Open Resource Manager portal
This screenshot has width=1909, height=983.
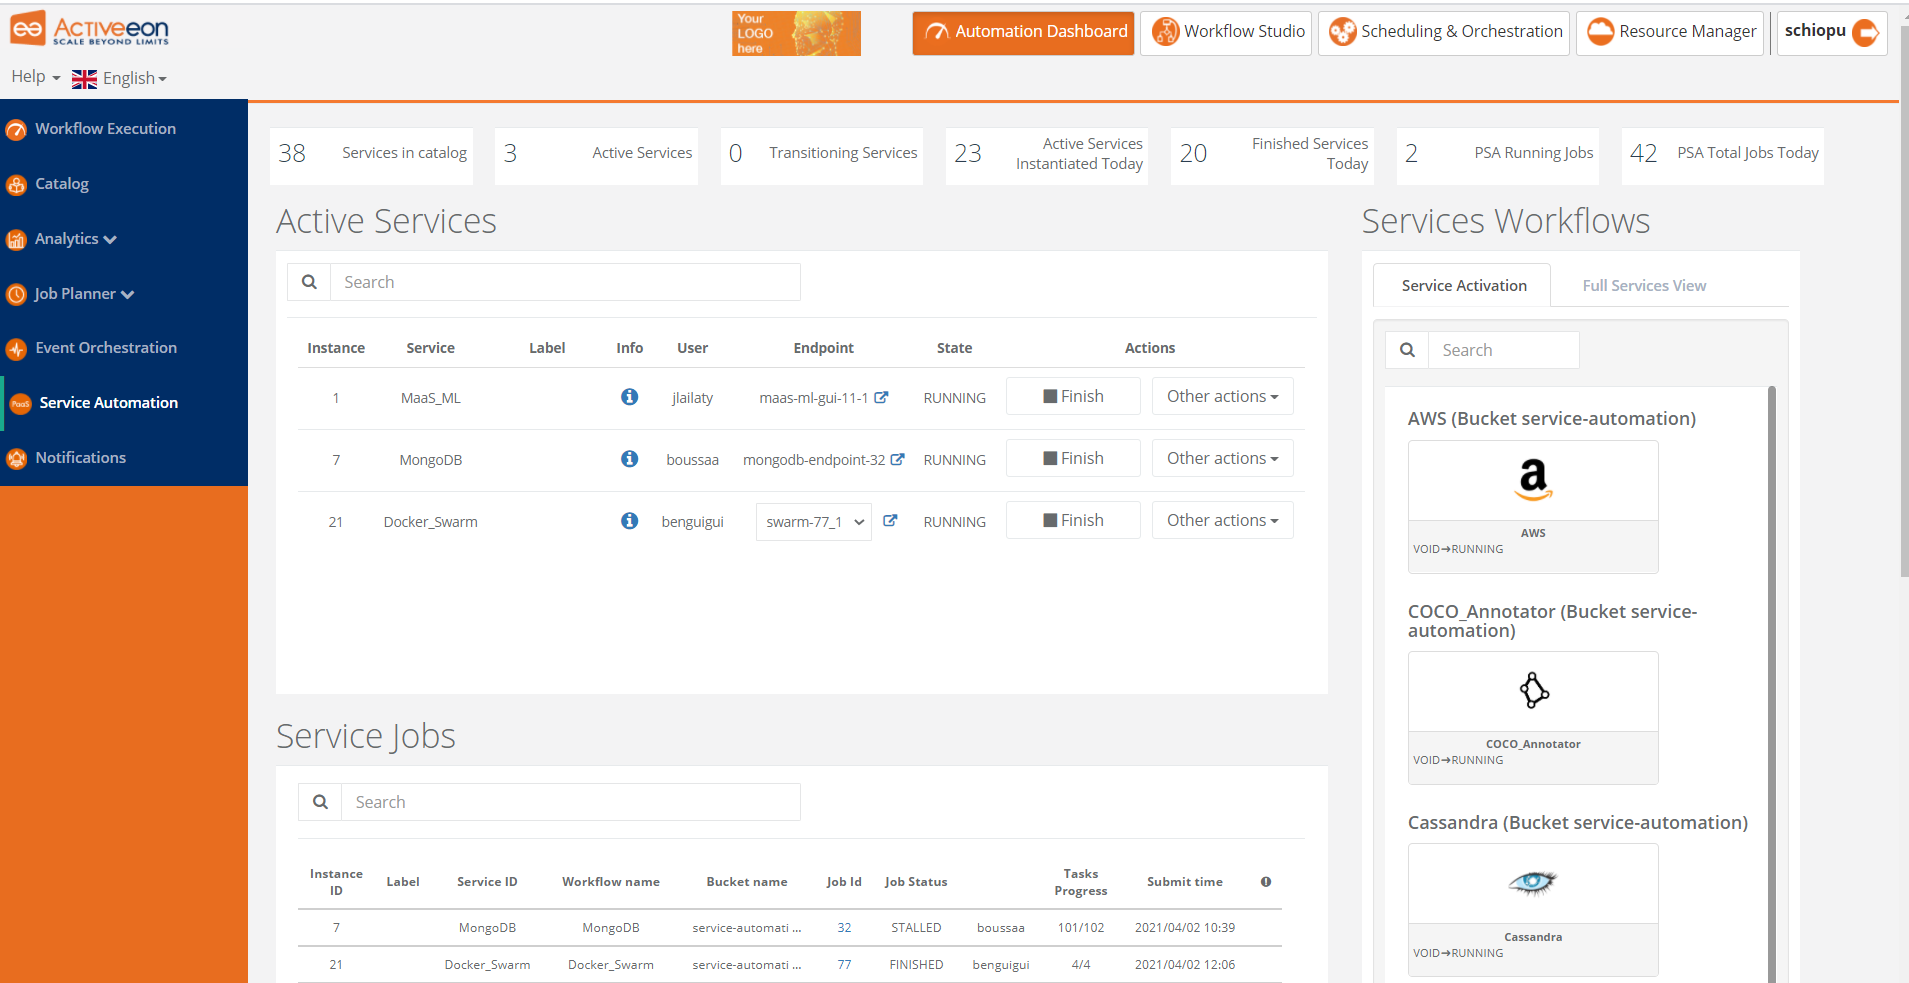[1670, 32]
